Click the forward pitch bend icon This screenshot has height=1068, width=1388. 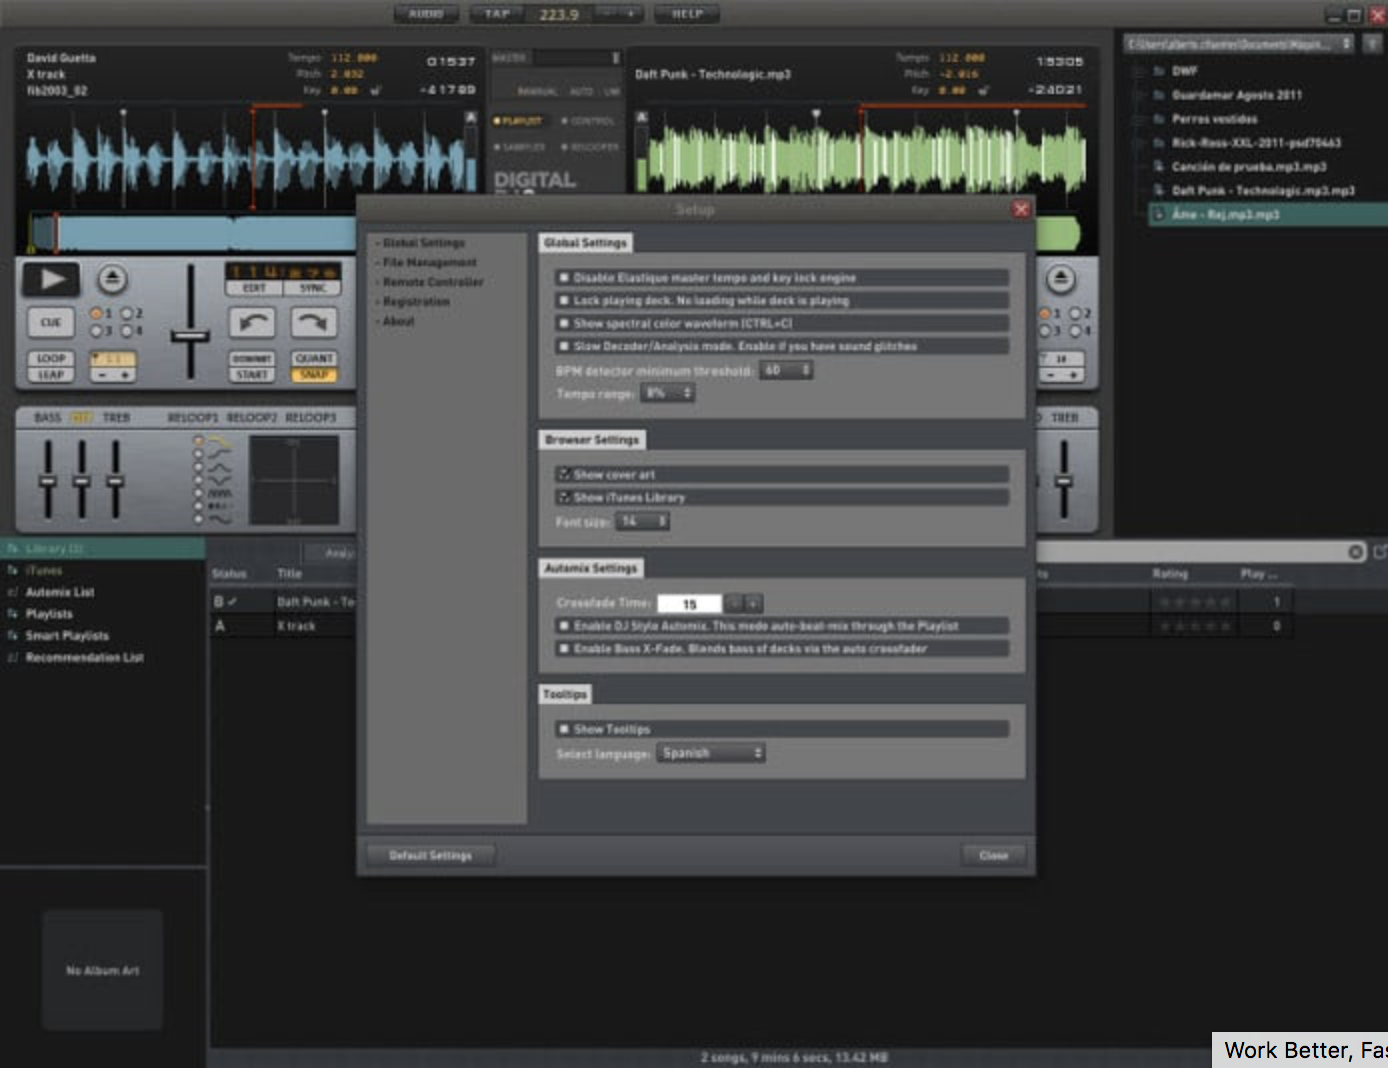click(x=312, y=322)
